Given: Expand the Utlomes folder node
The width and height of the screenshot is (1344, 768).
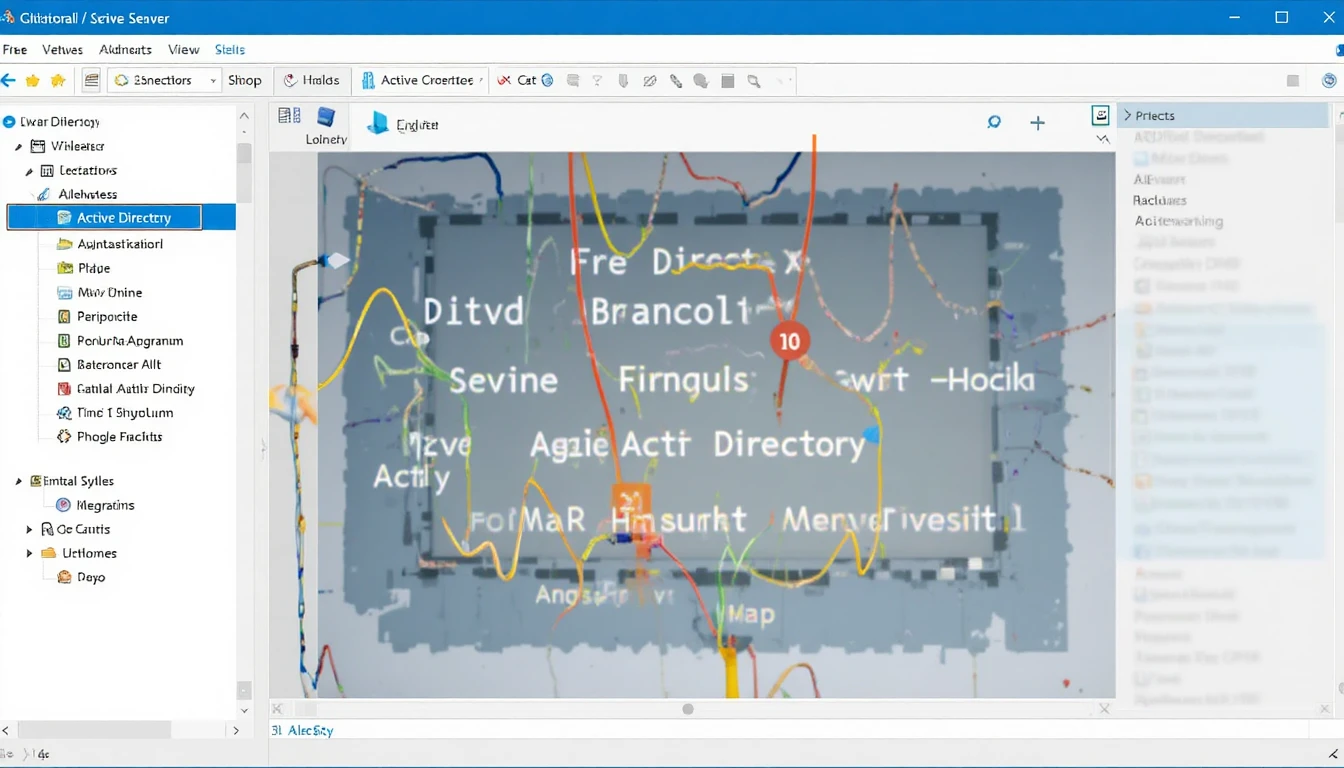Looking at the screenshot, I should coord(29,553).
